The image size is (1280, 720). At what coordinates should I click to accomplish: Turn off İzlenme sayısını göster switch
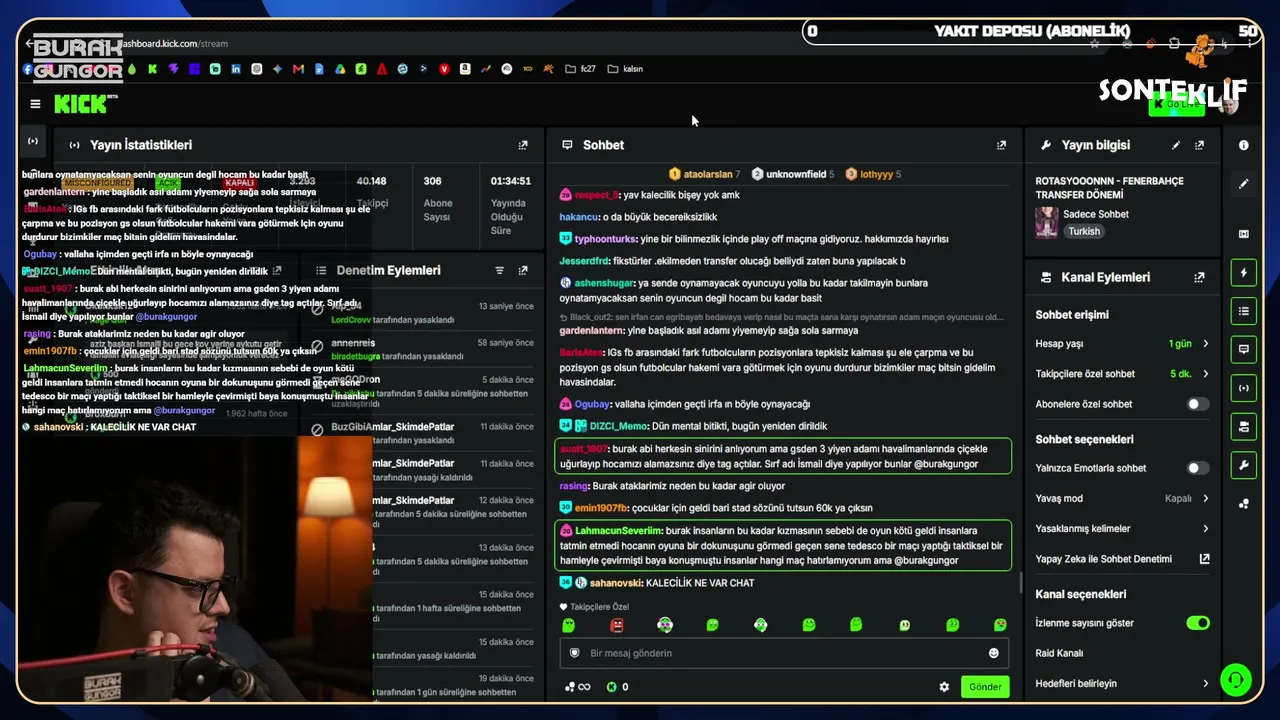[1197, 623]
